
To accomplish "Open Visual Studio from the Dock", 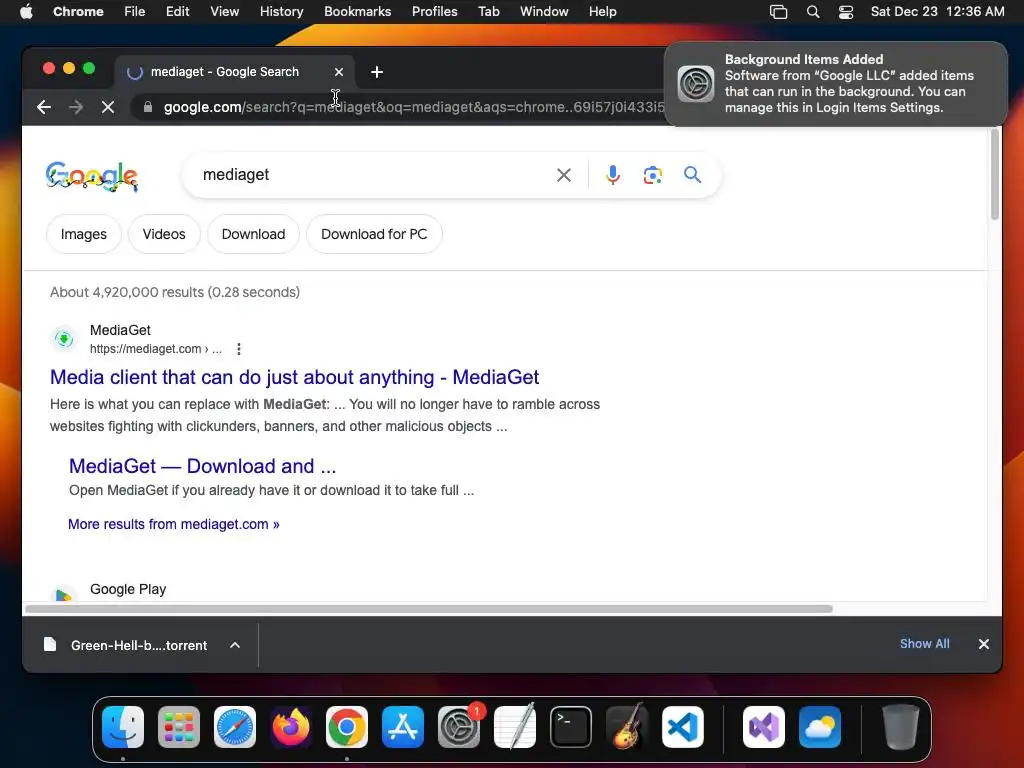I will 764,727.
